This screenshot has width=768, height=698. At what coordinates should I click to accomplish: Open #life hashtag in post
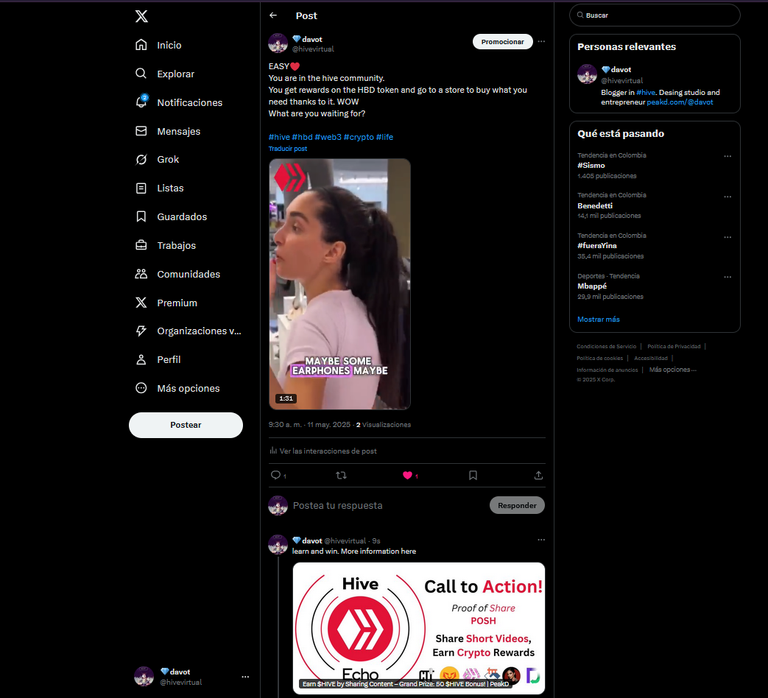click(384, 137)
